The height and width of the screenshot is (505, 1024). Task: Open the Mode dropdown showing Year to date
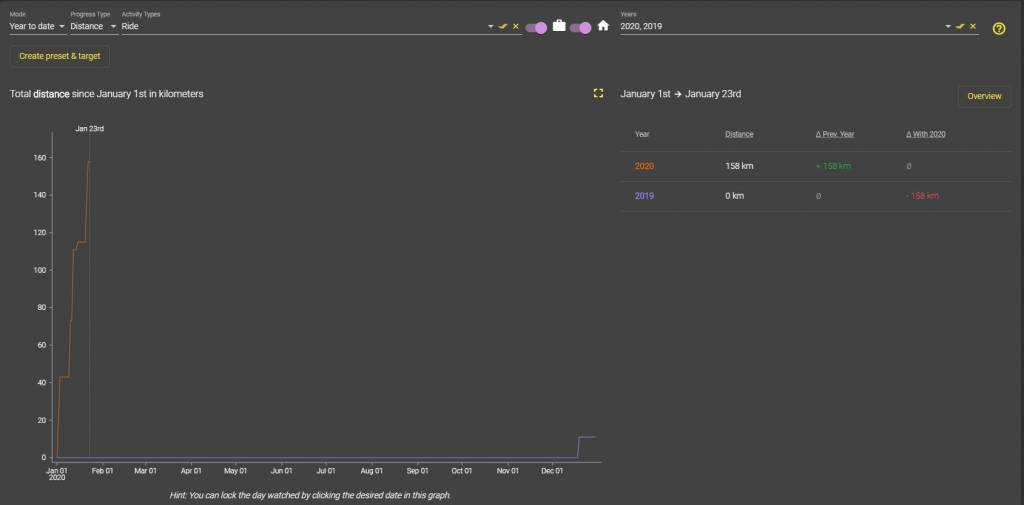(37, 26)
